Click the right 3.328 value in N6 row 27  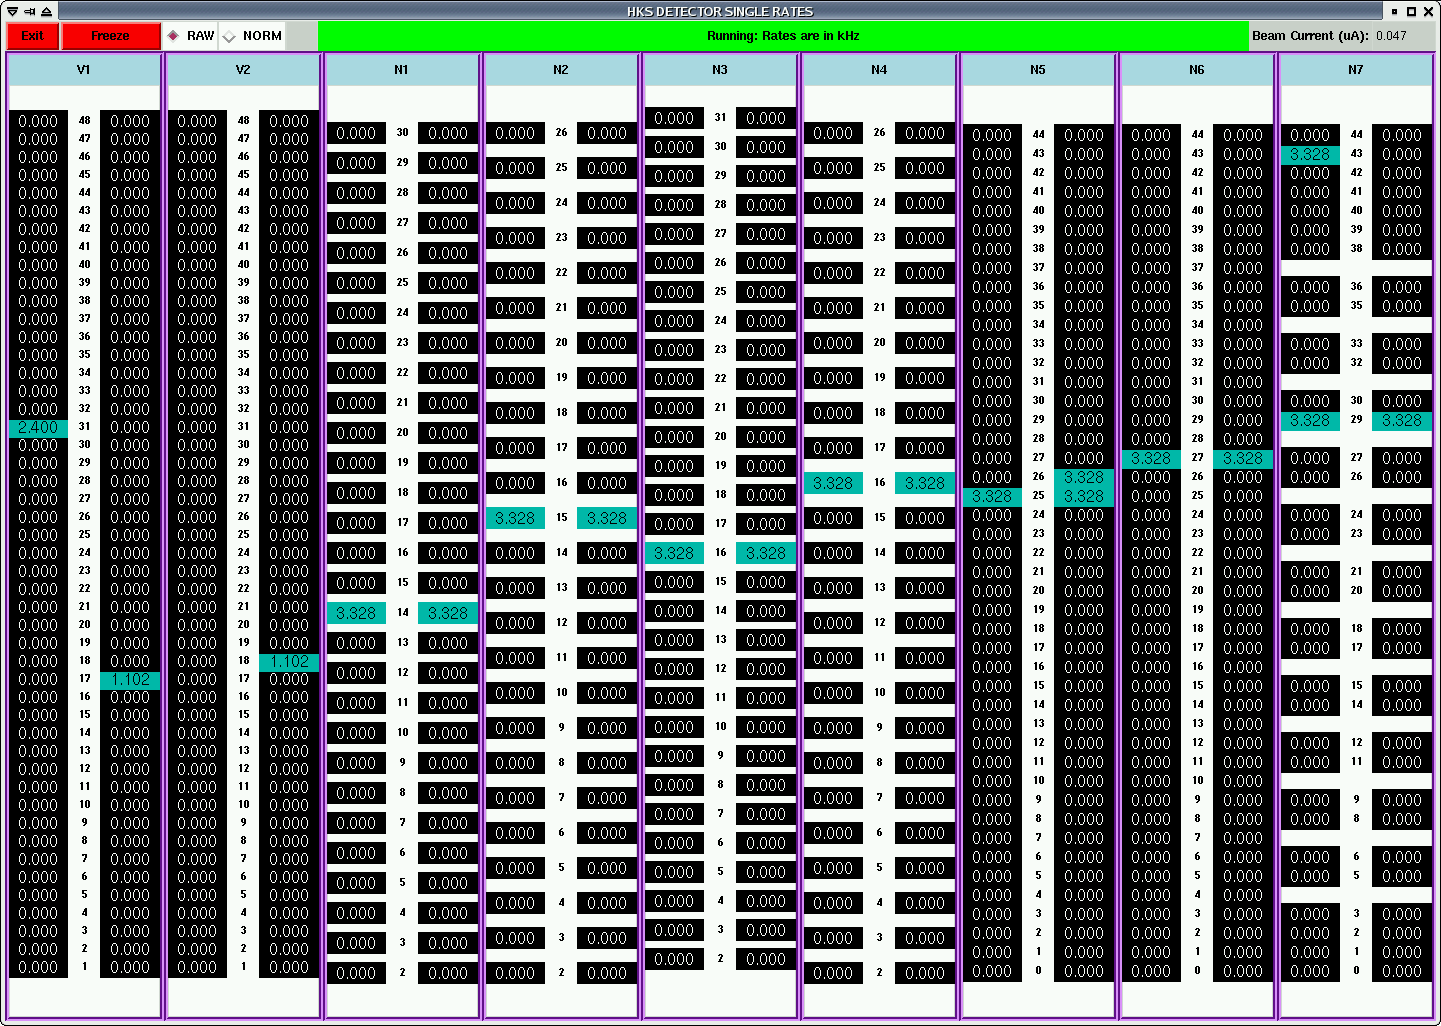point(1243,459)
